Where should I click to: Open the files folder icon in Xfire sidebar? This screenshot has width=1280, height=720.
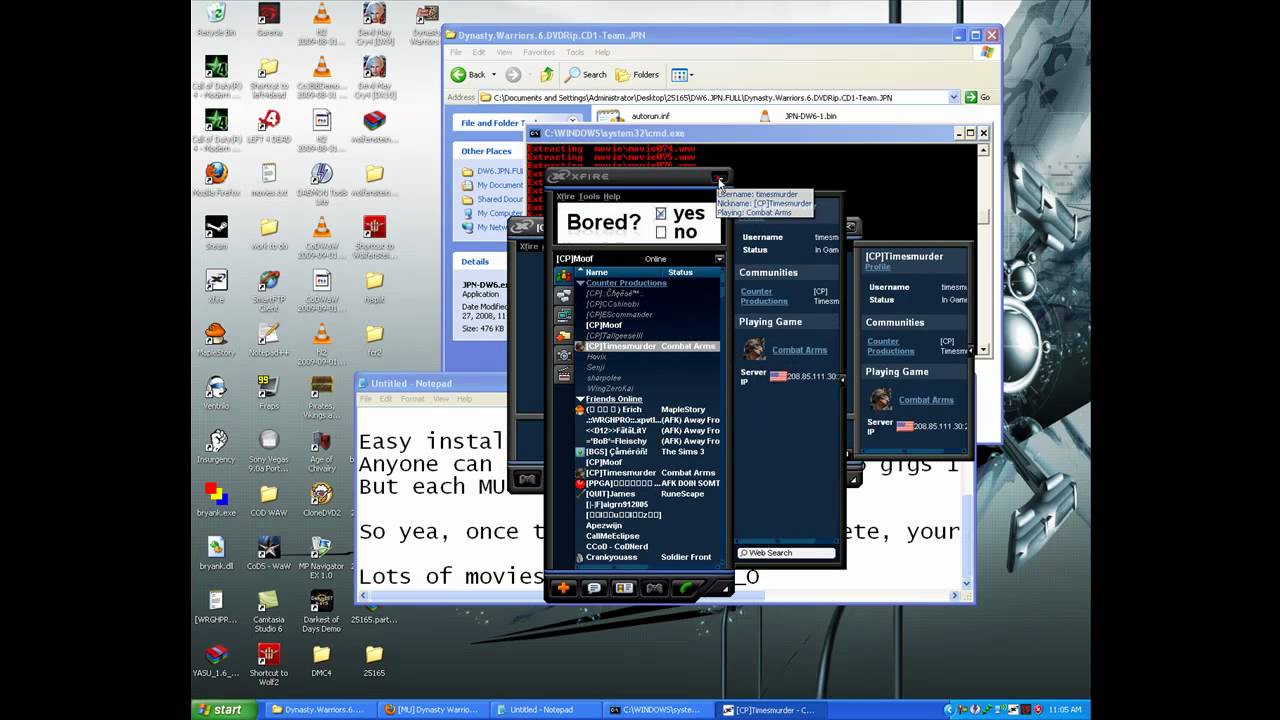pos(564,335)
